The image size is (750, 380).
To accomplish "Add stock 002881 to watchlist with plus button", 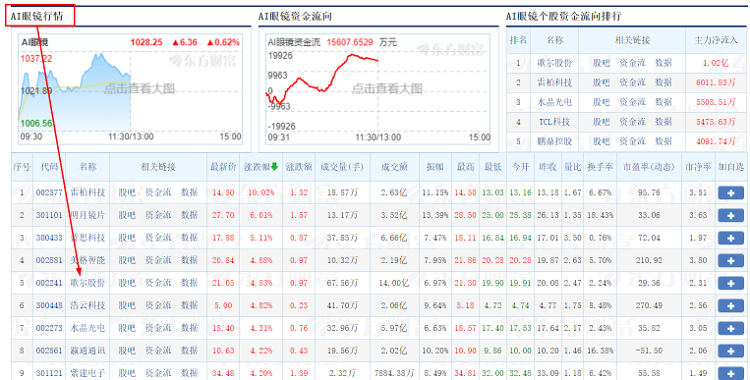I will pyautogui.click(x=730, y=260).
